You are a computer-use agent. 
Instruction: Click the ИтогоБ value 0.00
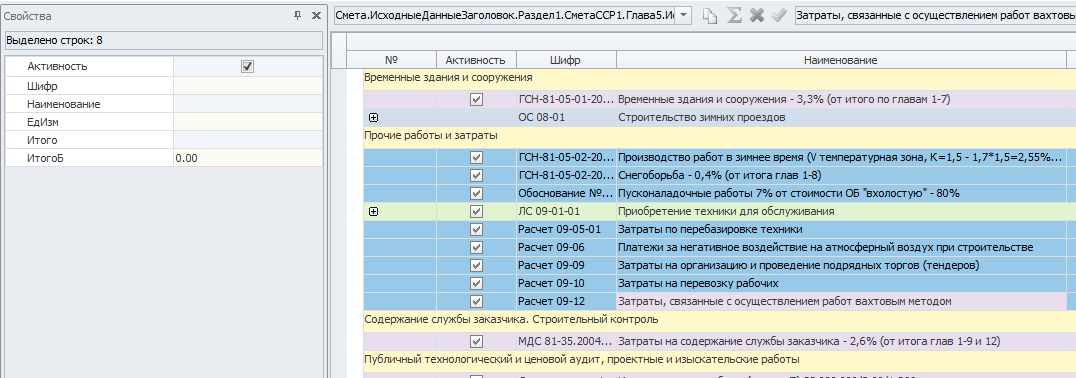coord(247,158)
